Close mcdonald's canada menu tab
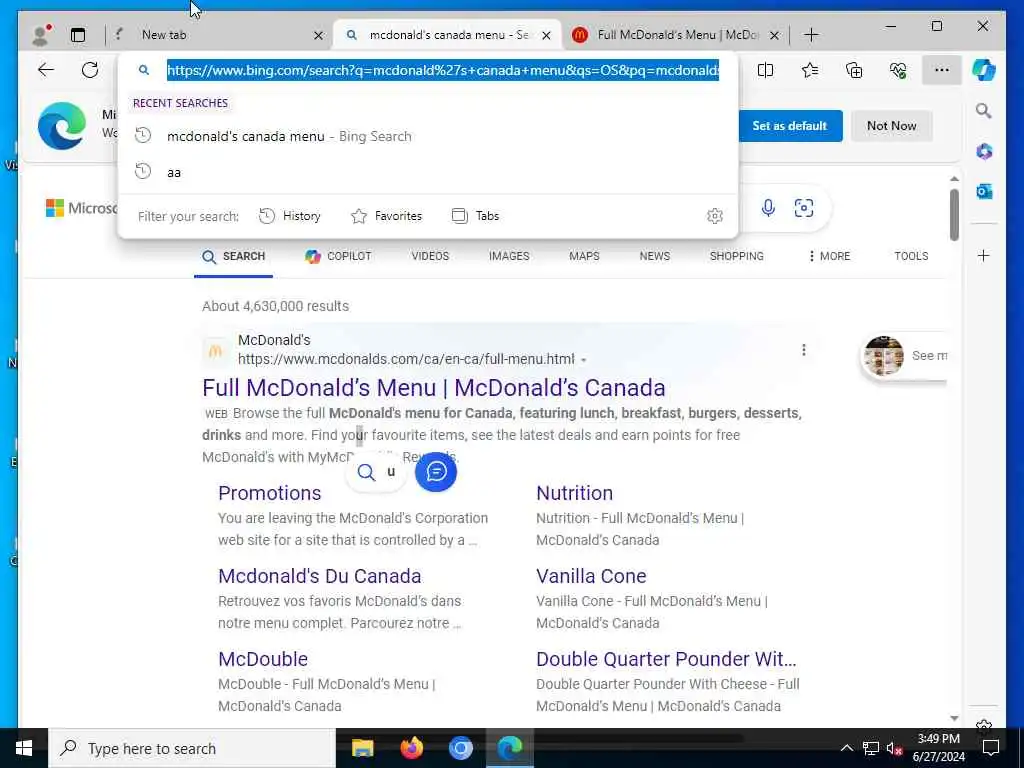 (547, 35)
